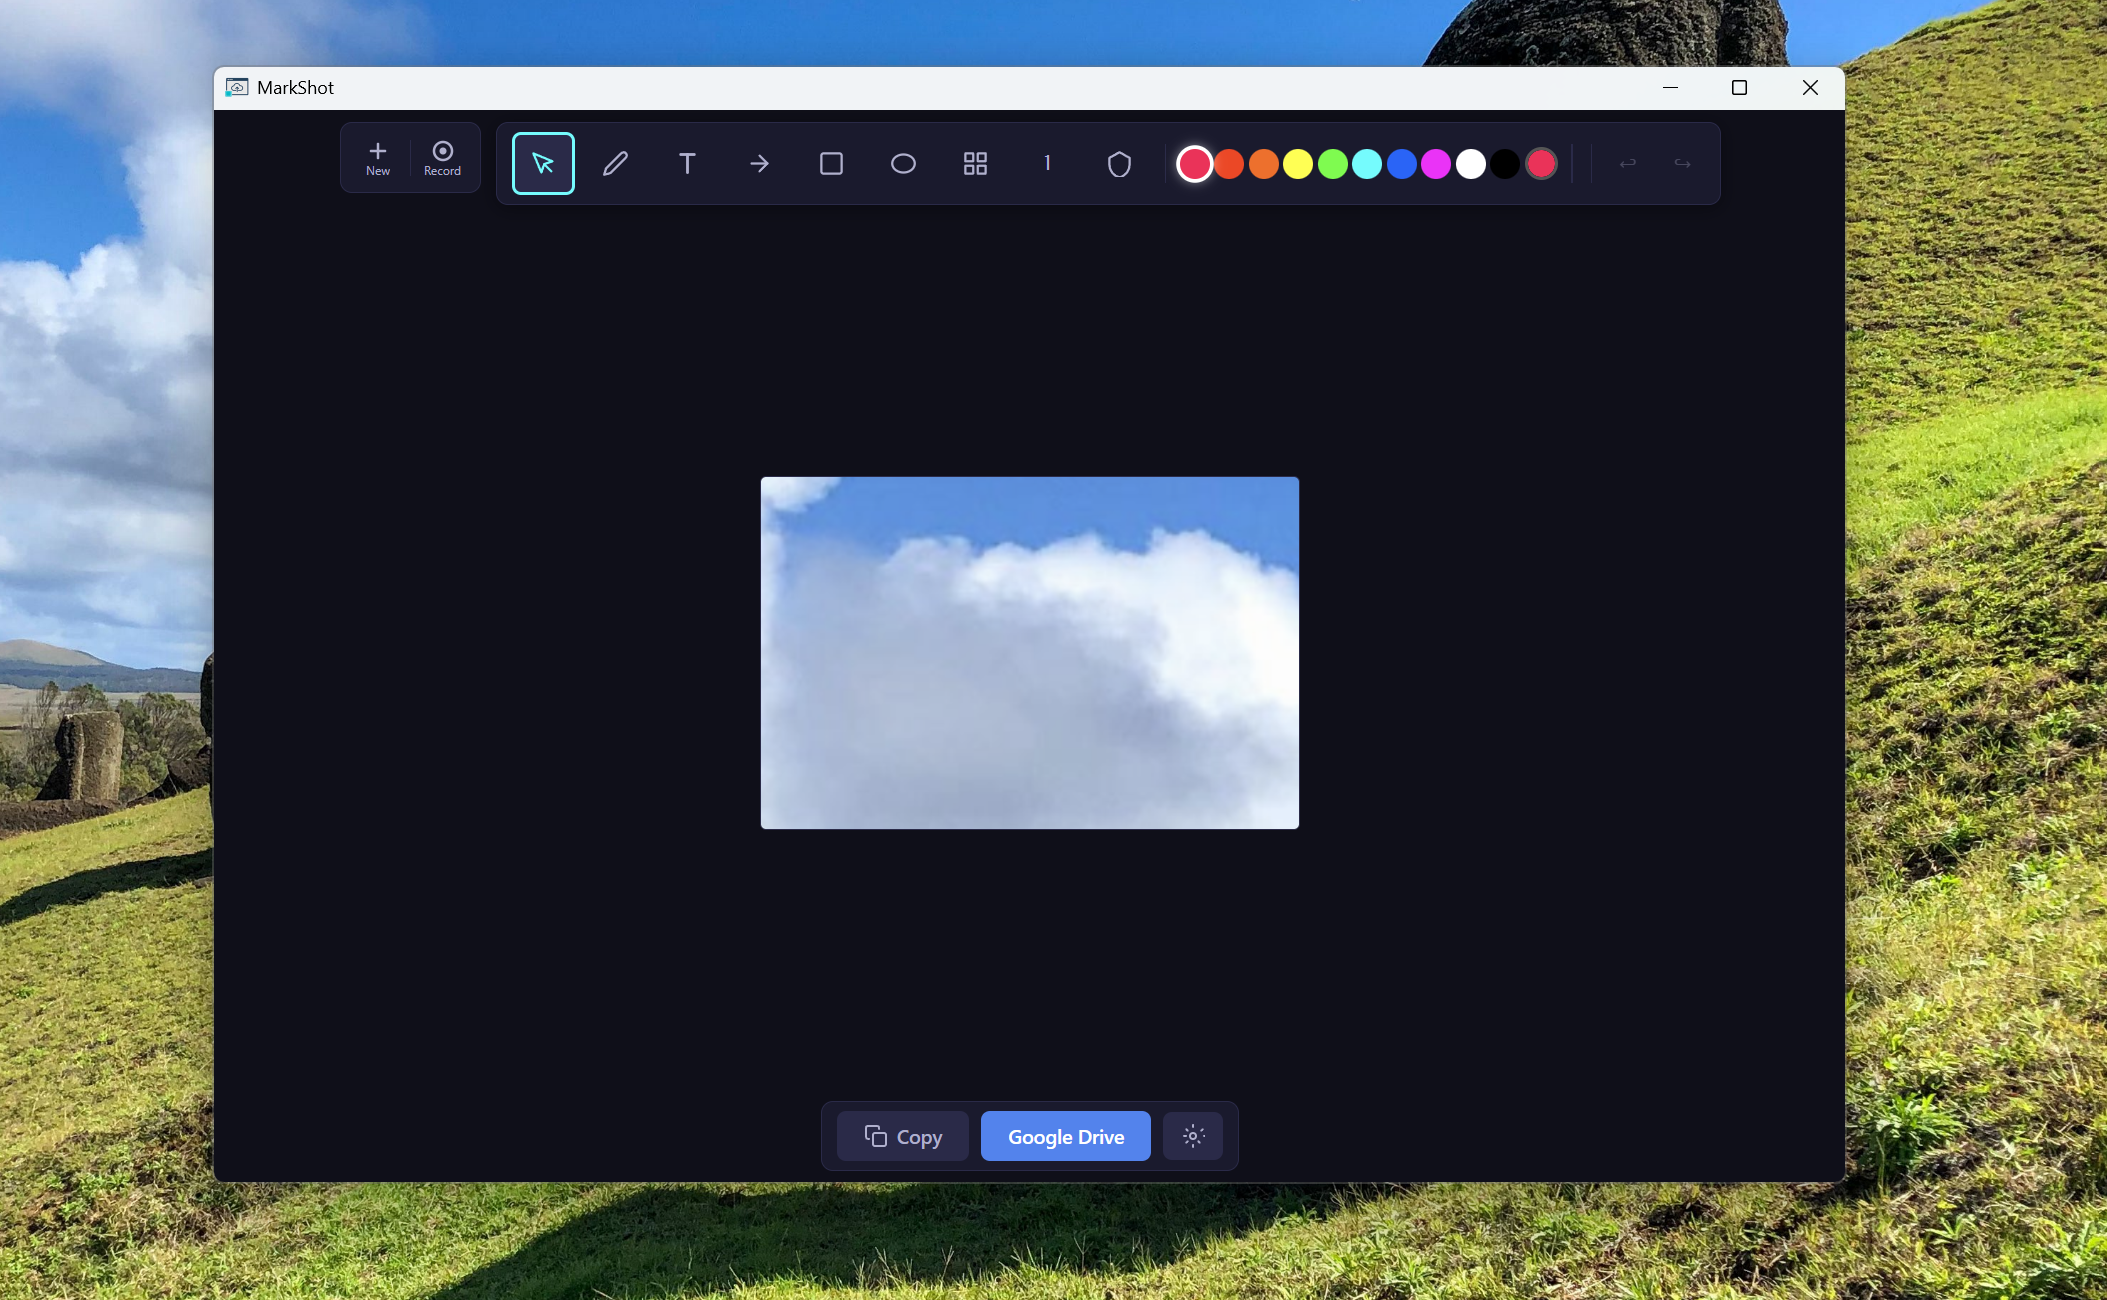The height and width of the screenshot is (1300, 2107).
Task: Open settings with the gear icon
Action: click(x=1193, y=1136)
